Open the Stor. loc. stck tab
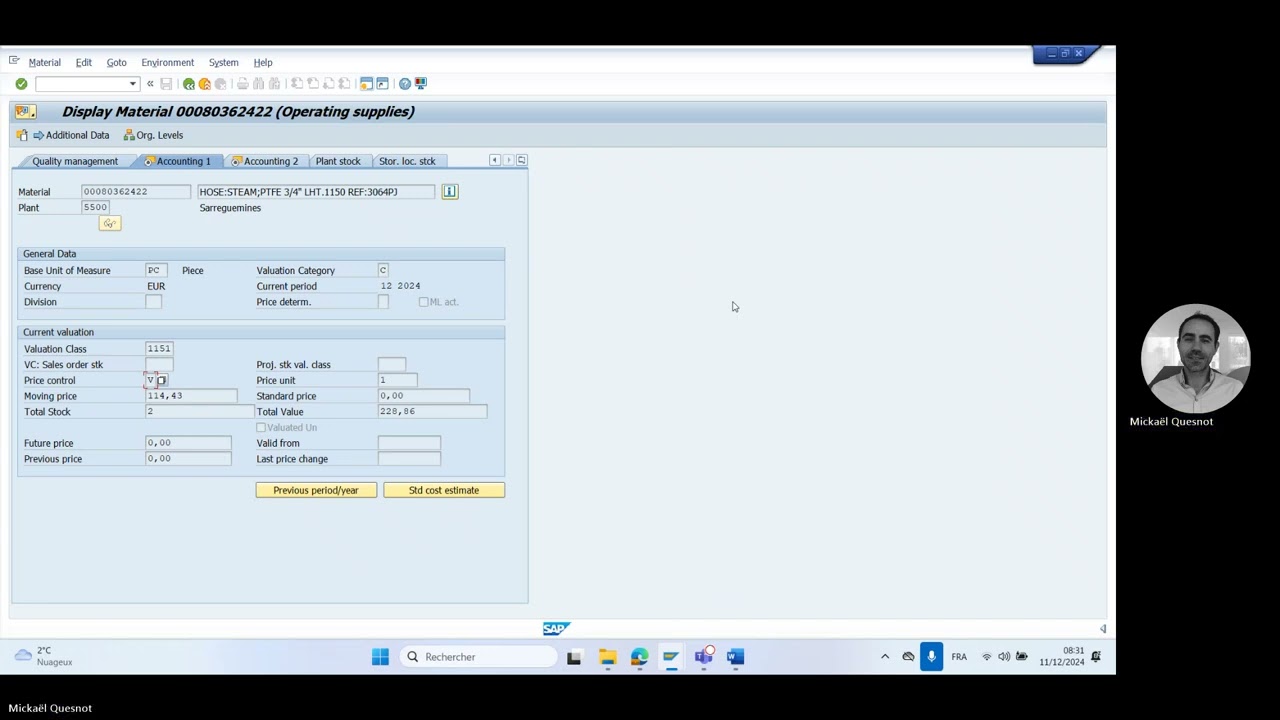The height and width of the screenshot is (720, 1280). click(x=407, y=161)
